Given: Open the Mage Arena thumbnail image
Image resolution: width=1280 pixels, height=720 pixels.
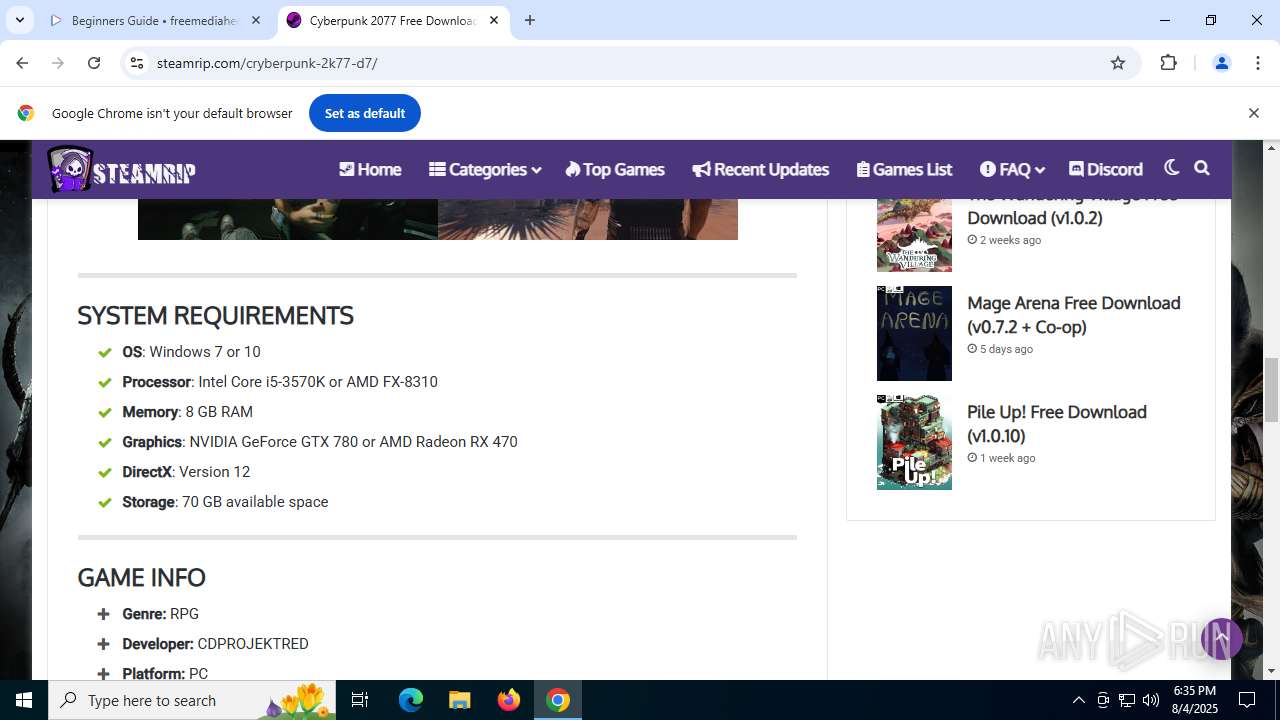Looking at the screenshot, I should 914,333.
